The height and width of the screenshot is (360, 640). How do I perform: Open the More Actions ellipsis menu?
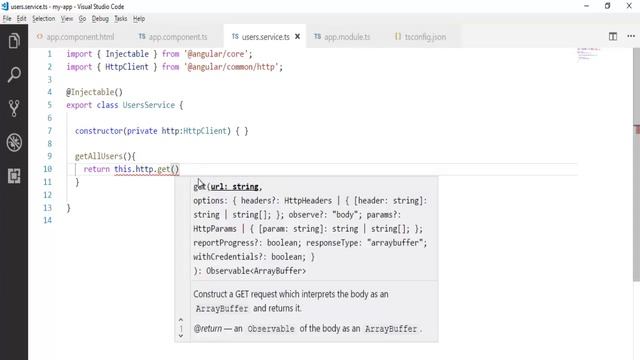[631, 36]
